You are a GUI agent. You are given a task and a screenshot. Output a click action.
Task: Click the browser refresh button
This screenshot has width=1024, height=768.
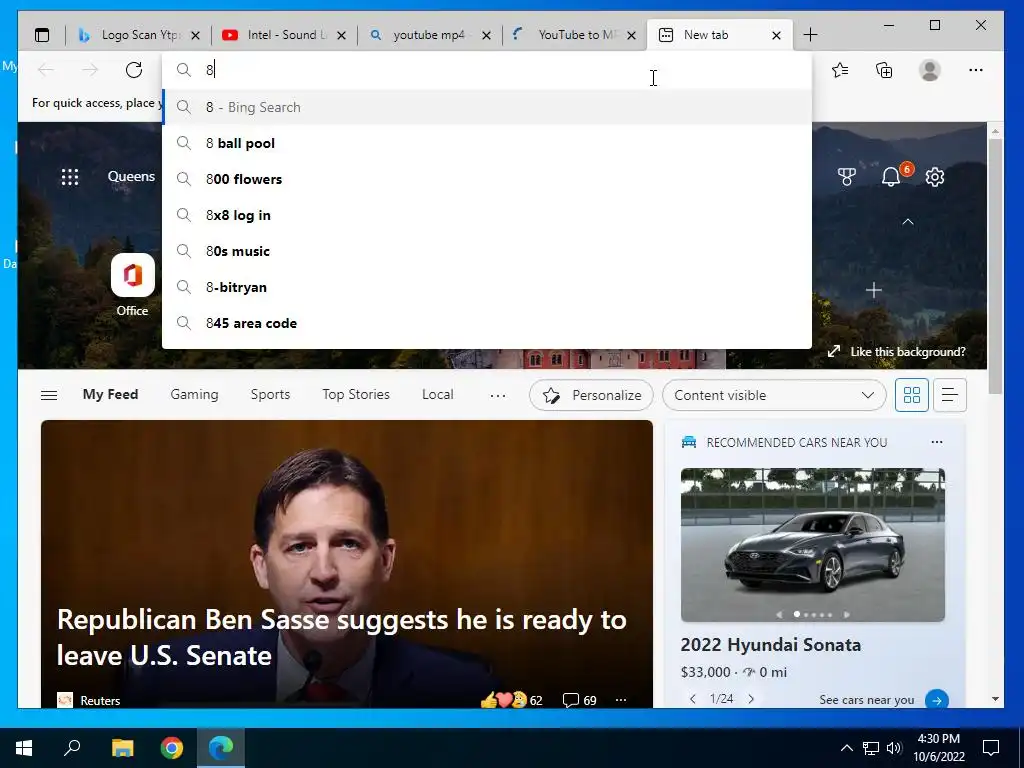pyautogui.click(x=134, y=70)
